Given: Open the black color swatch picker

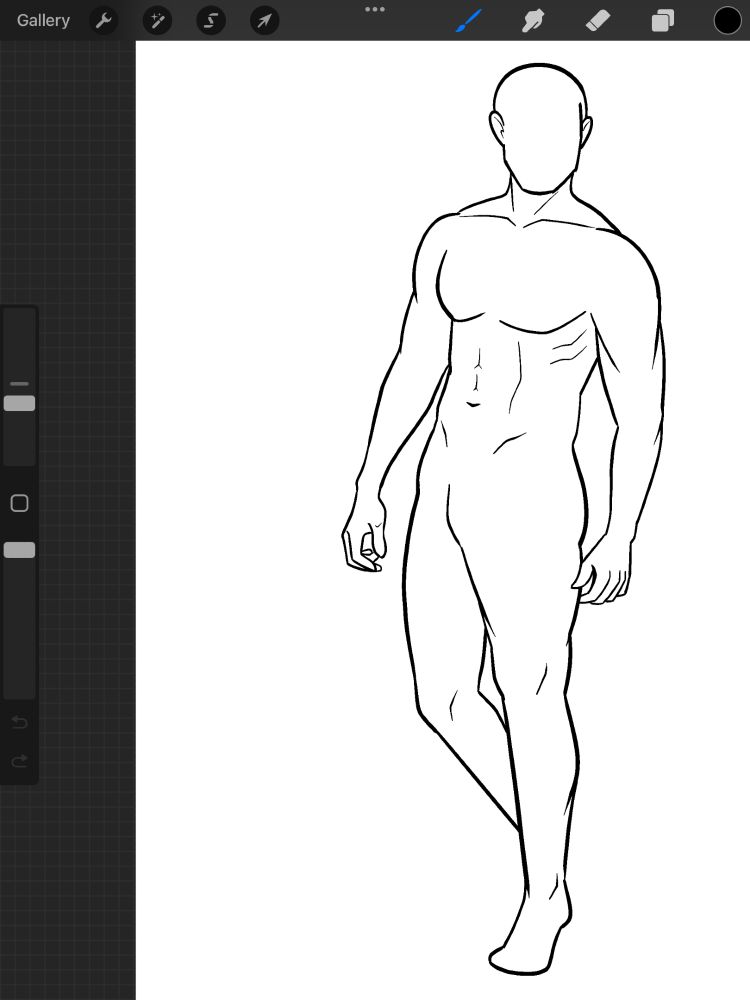Looking at the screenshot, I should pyautogui.click(x=727, y=21).
